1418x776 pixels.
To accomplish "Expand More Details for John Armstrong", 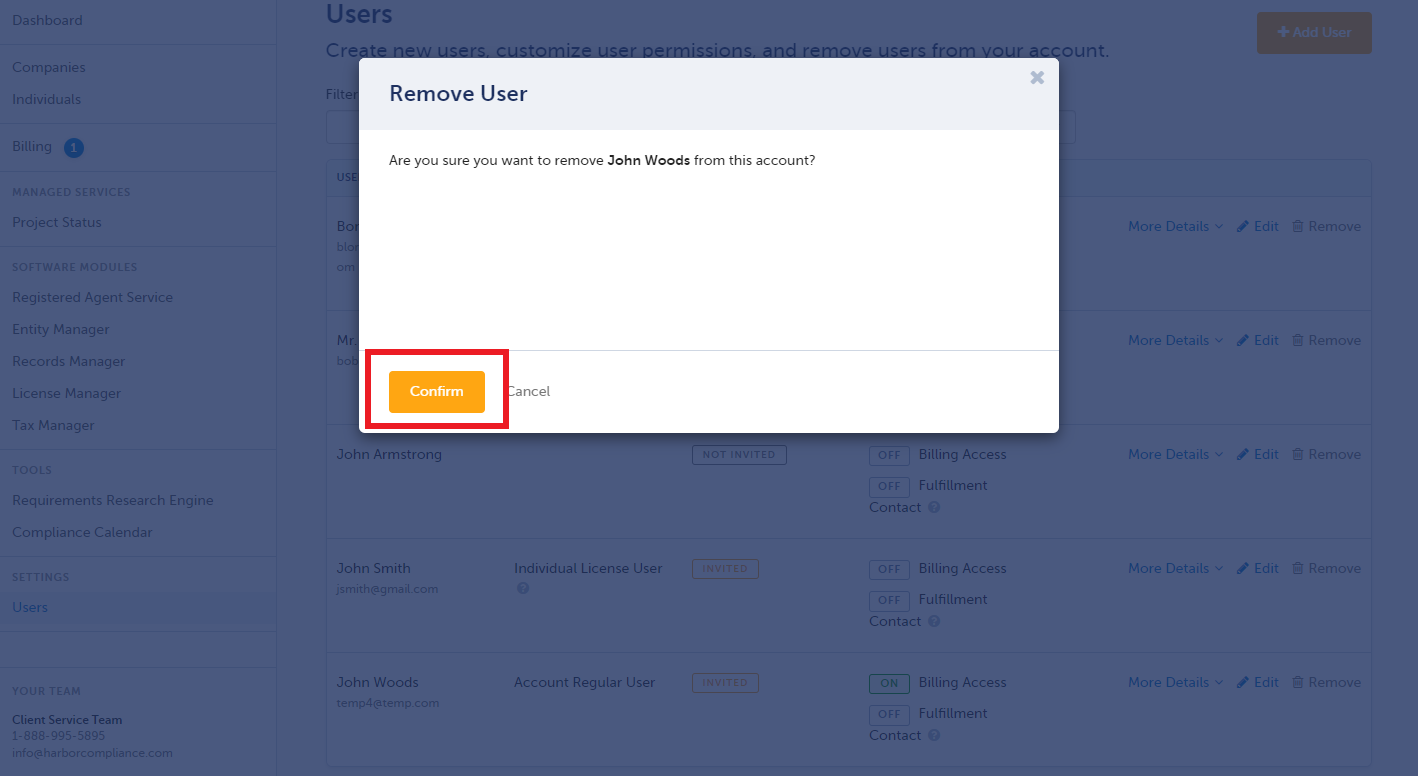I will coord(1175,454).
